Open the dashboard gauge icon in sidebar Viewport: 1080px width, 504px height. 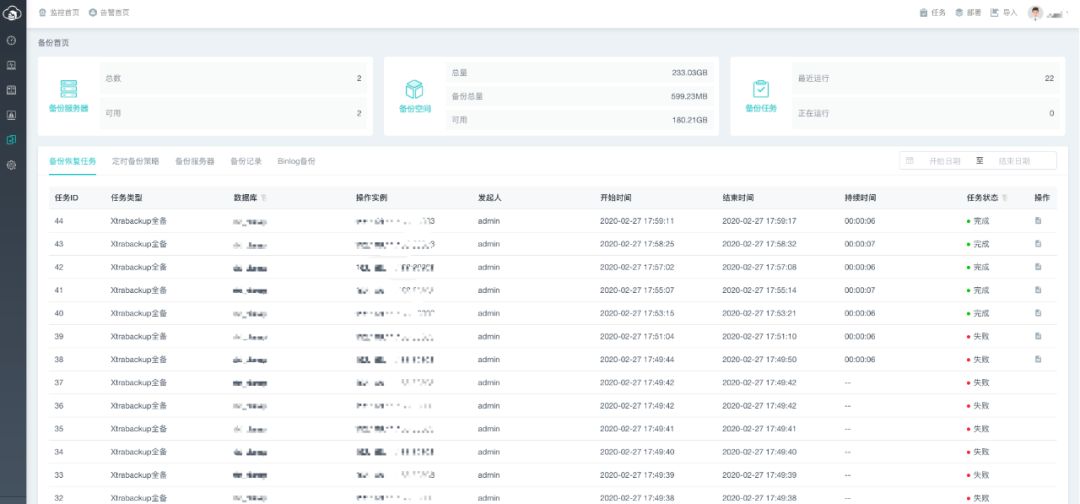click(11, 40)
